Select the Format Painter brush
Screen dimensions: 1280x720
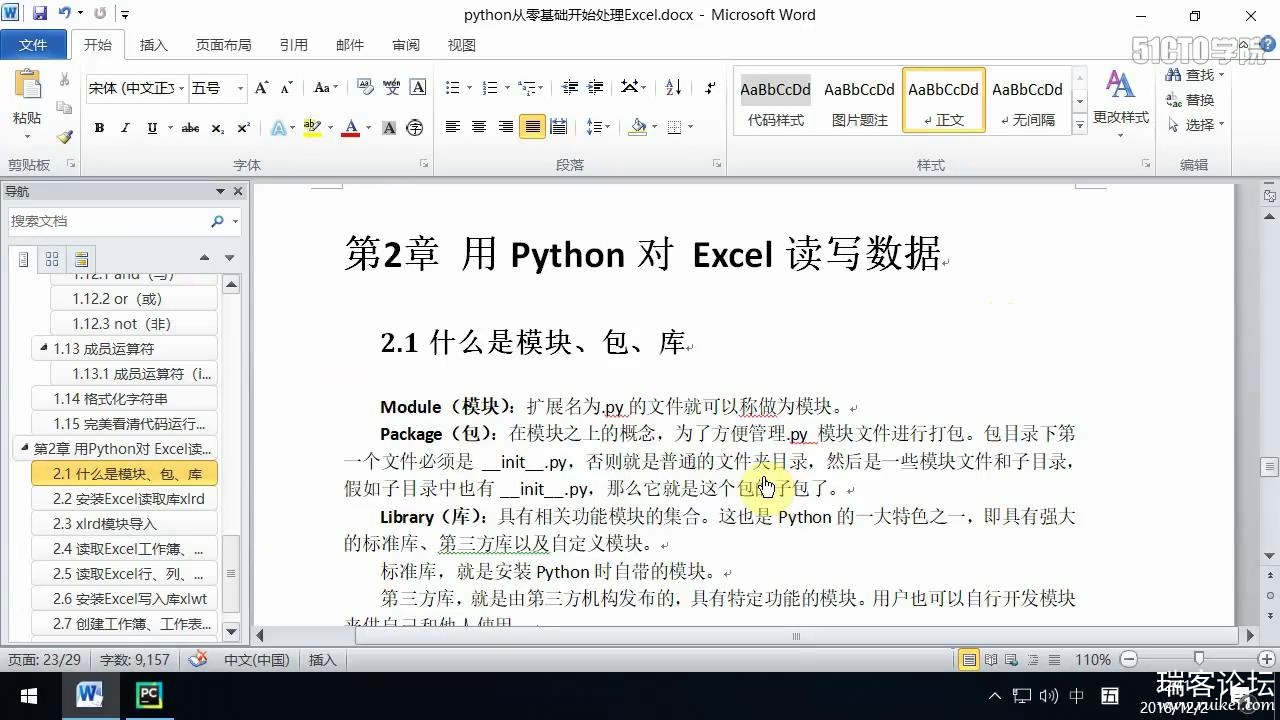click(x=65, y=136)
